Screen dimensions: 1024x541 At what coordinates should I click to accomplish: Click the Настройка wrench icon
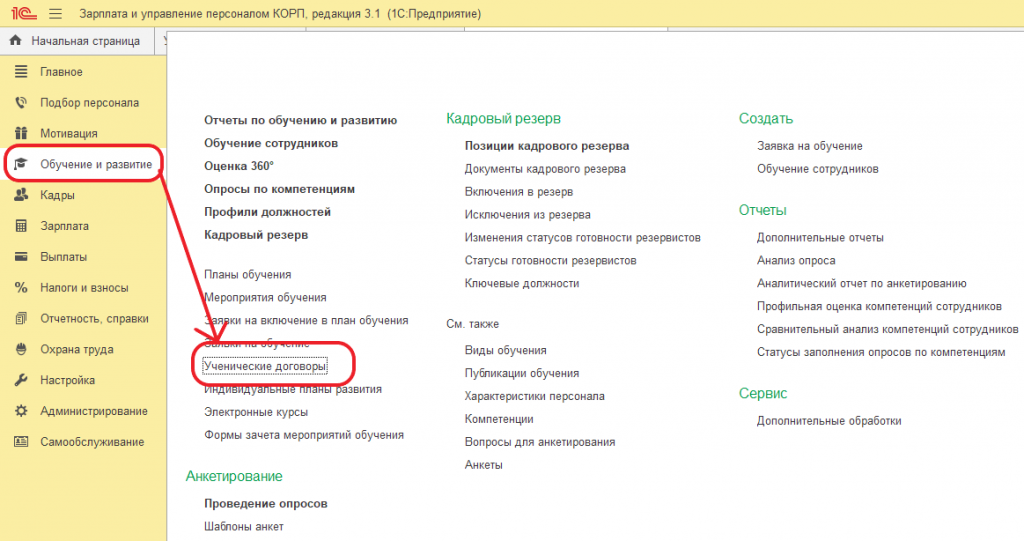point(21,380)
